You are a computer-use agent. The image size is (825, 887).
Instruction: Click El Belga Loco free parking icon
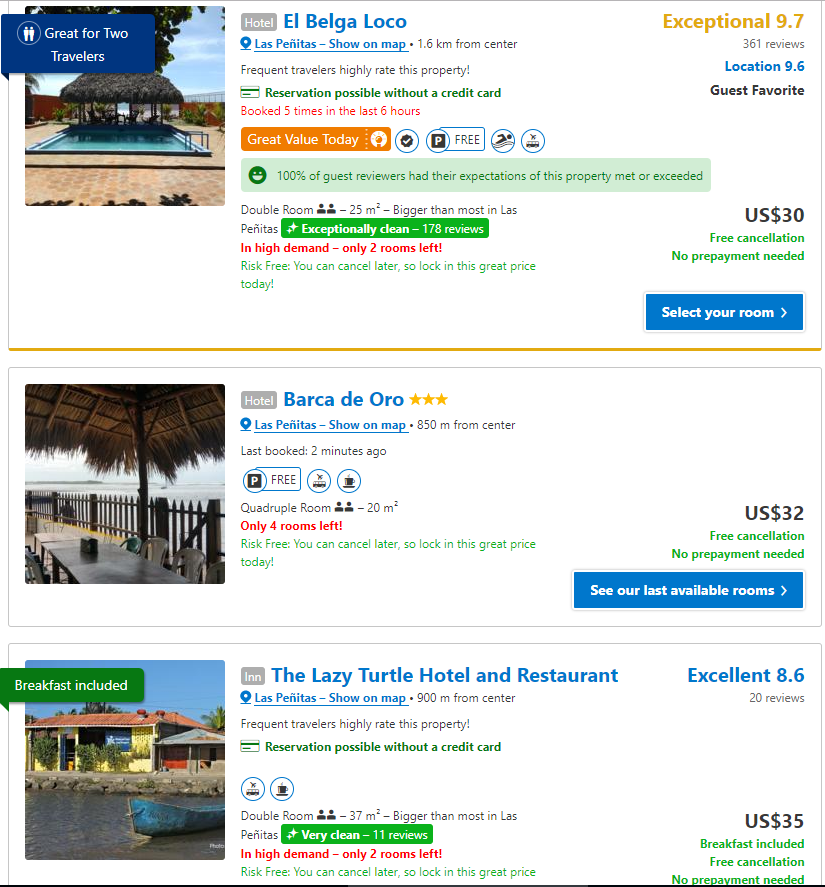point(437,141)
